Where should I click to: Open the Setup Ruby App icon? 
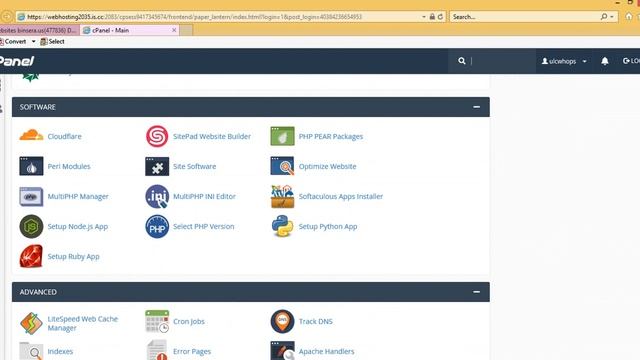(31, 256)
